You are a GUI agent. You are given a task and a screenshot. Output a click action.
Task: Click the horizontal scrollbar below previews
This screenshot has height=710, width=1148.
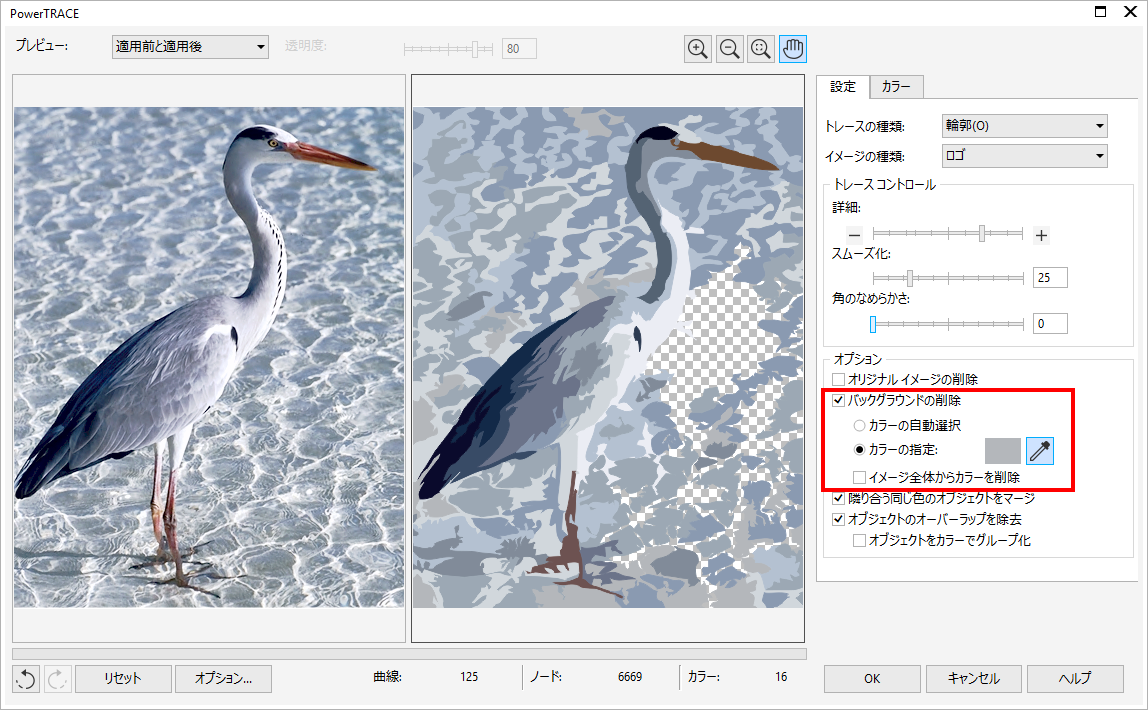tap(409, 654)
